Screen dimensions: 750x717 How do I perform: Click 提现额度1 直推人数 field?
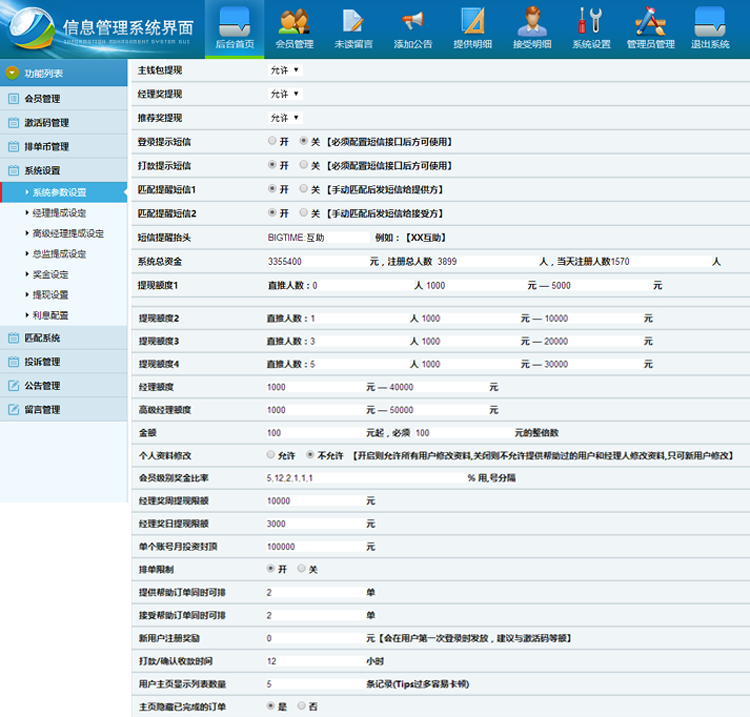point(362,286)
